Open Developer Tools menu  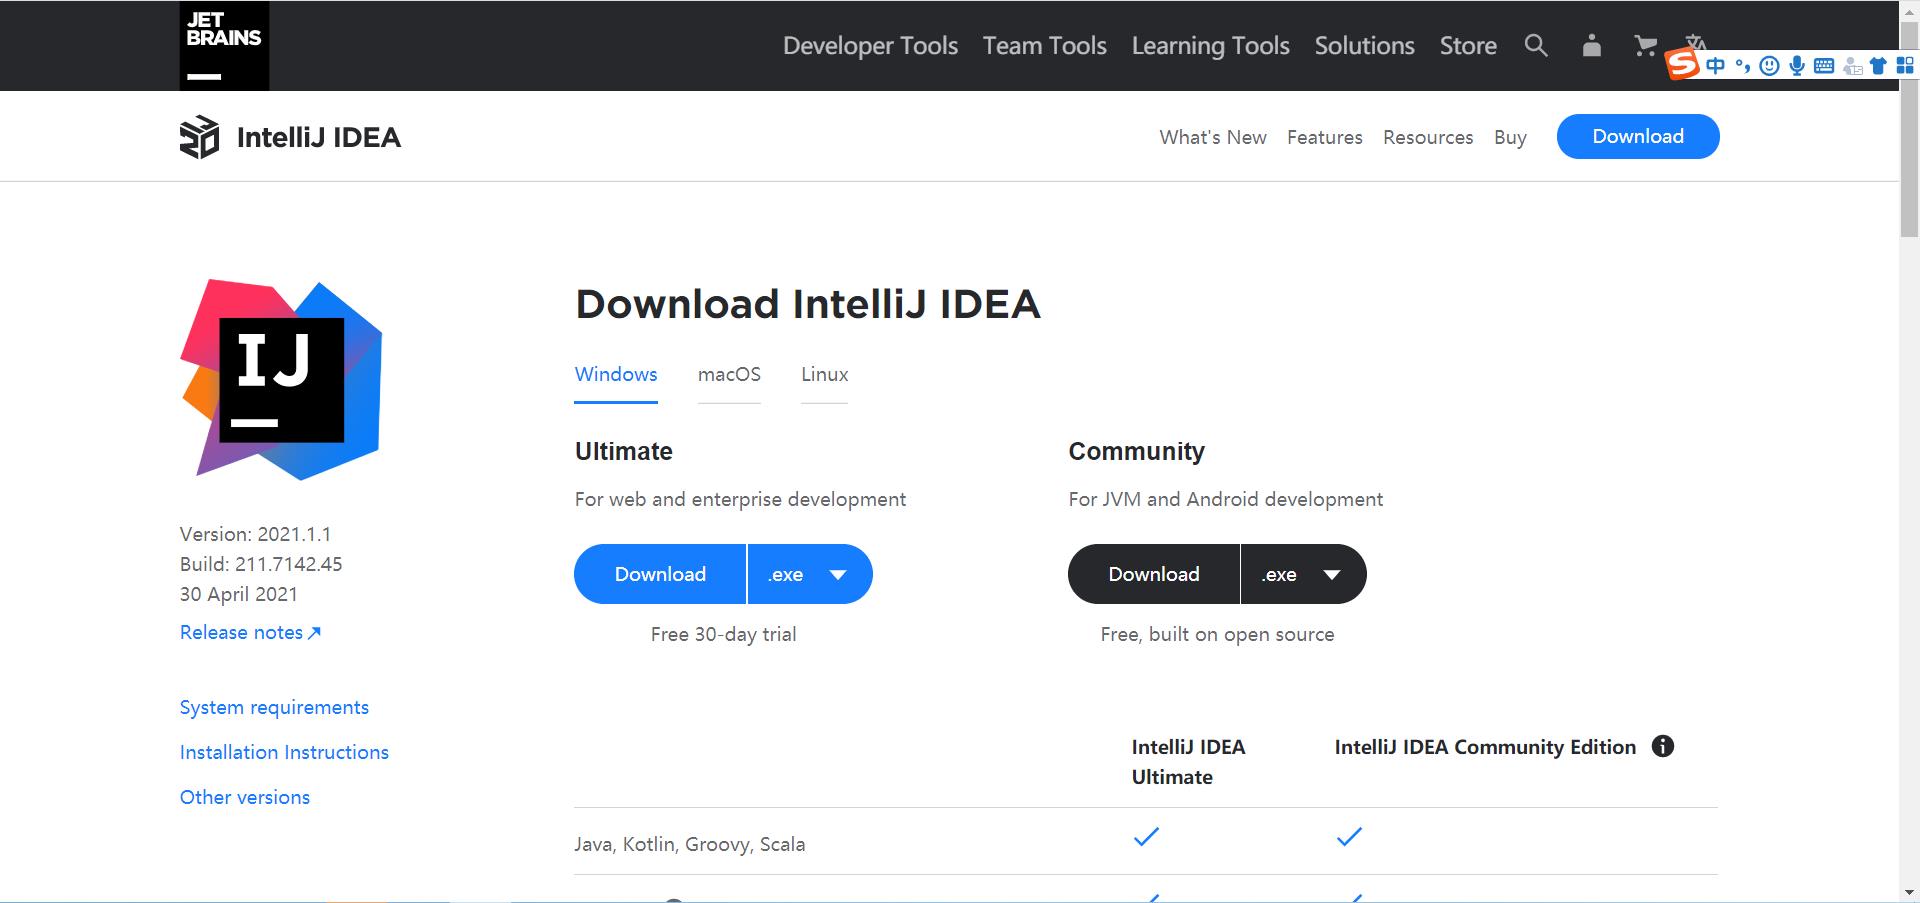870,46
